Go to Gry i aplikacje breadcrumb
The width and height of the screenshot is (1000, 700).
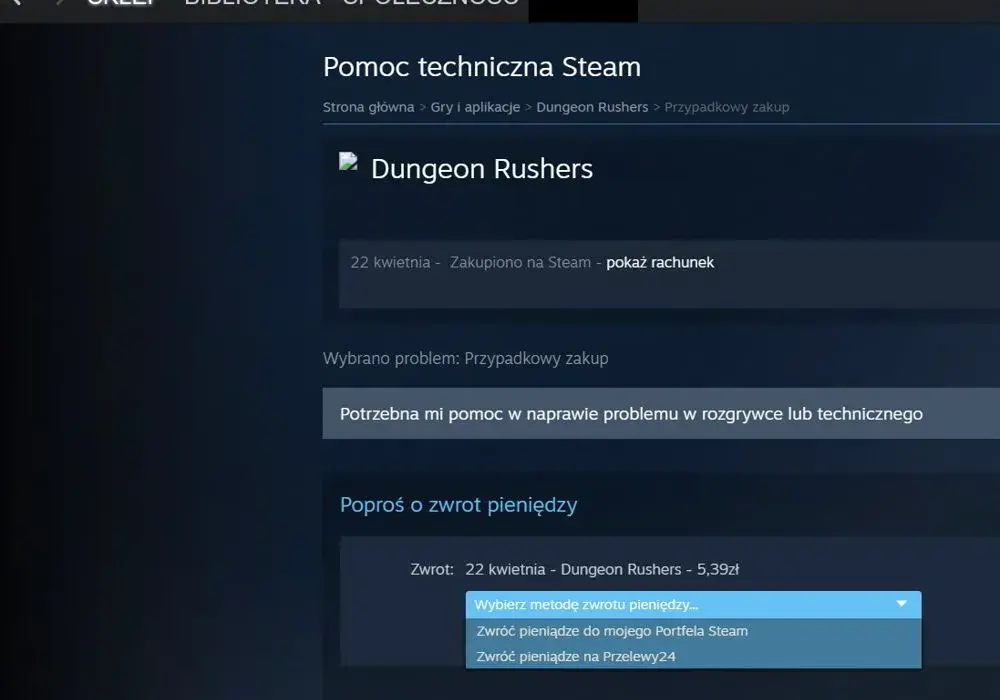pyautogui.click(x=475, y=107)
